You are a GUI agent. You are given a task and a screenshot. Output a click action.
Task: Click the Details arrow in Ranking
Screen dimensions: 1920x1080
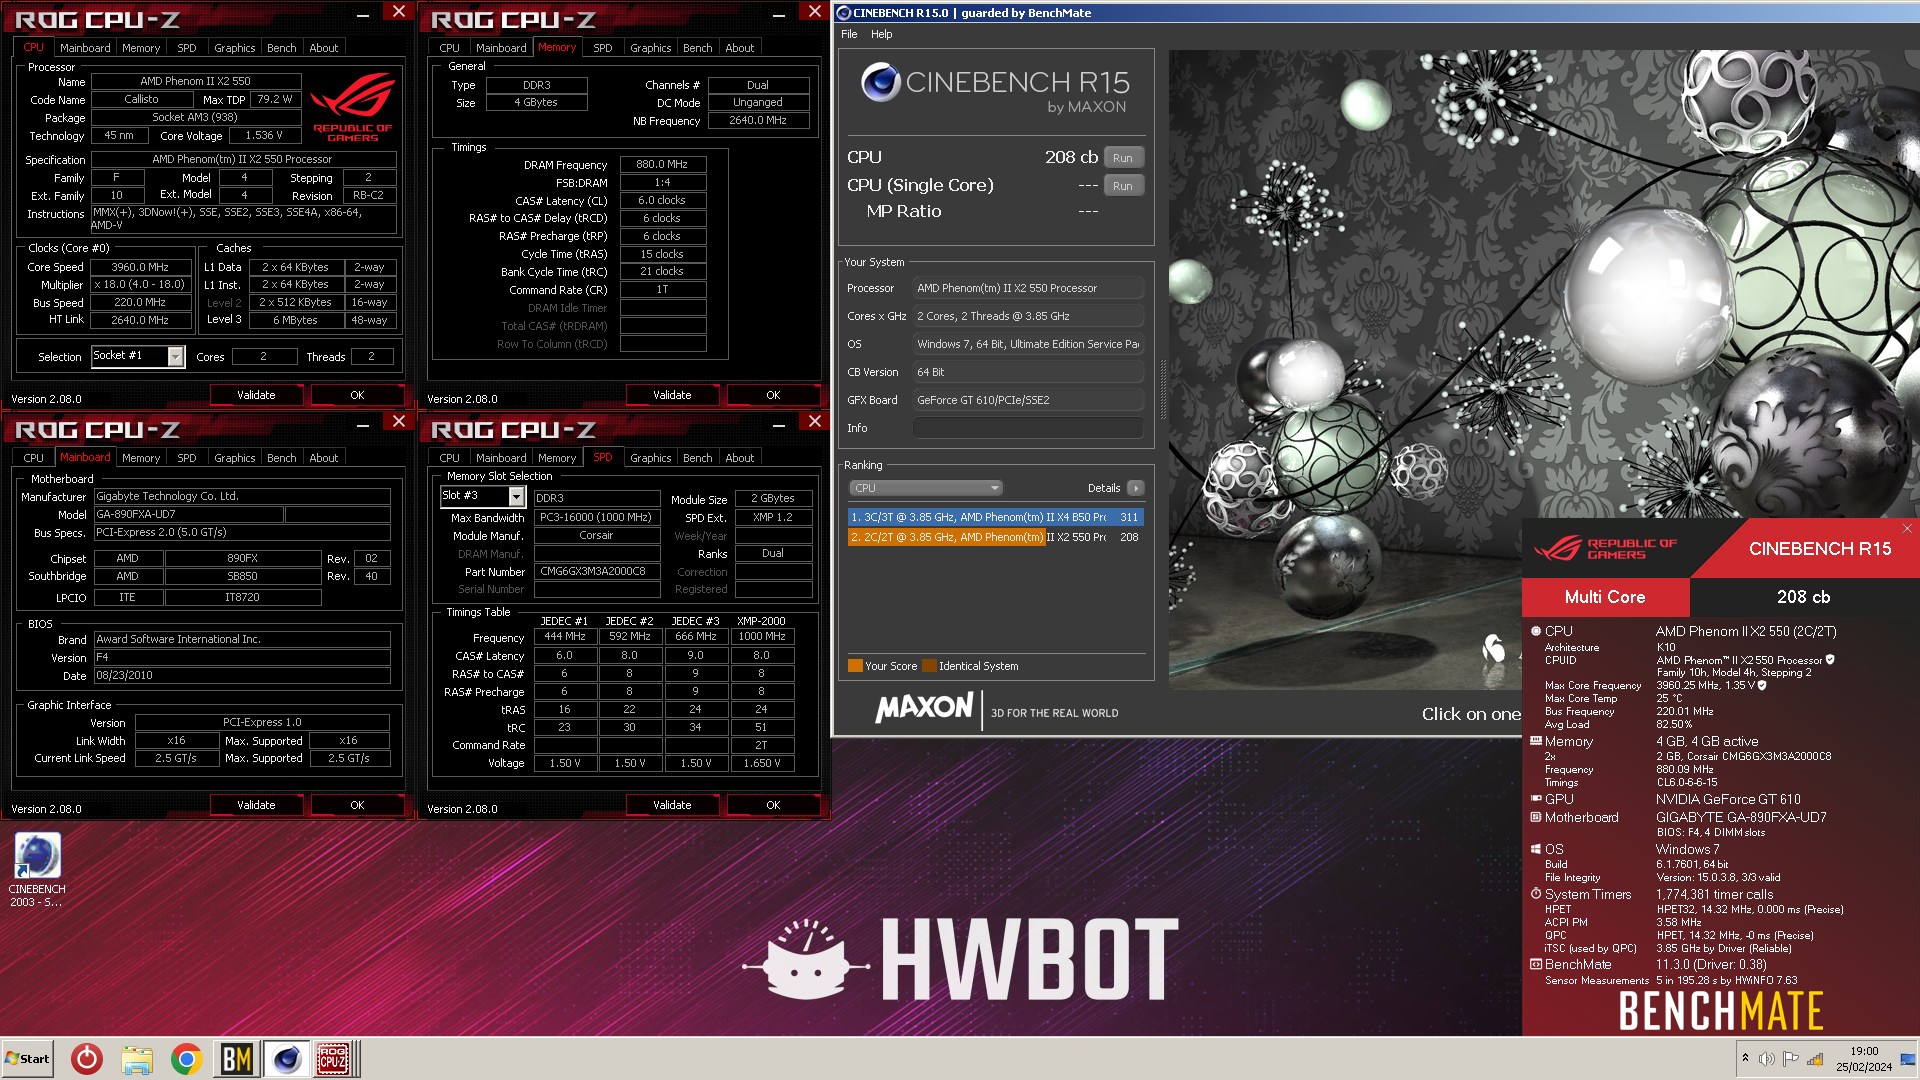click(x=1135, y=488)
